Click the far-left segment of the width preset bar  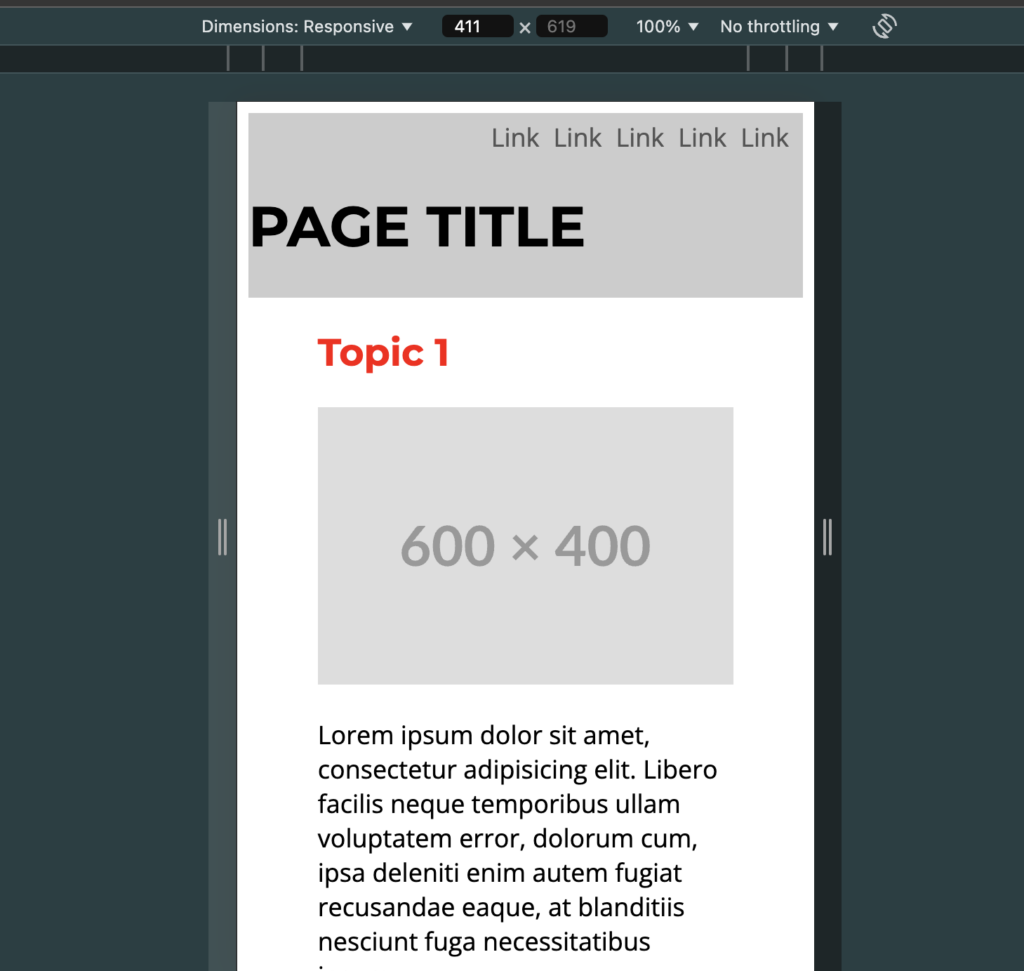(113, 59)
